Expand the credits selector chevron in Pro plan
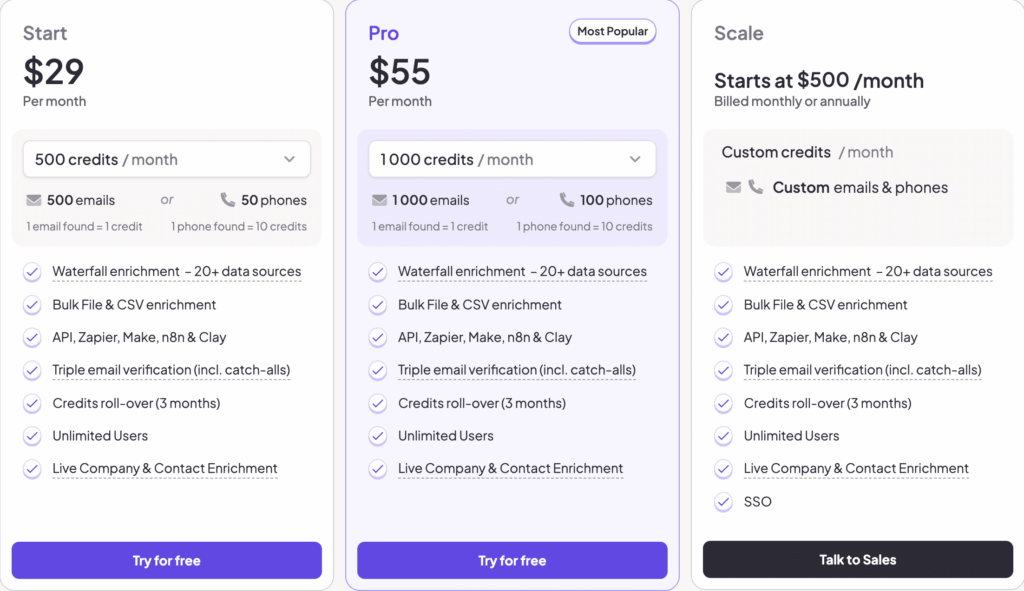 (x=634, y=158)
